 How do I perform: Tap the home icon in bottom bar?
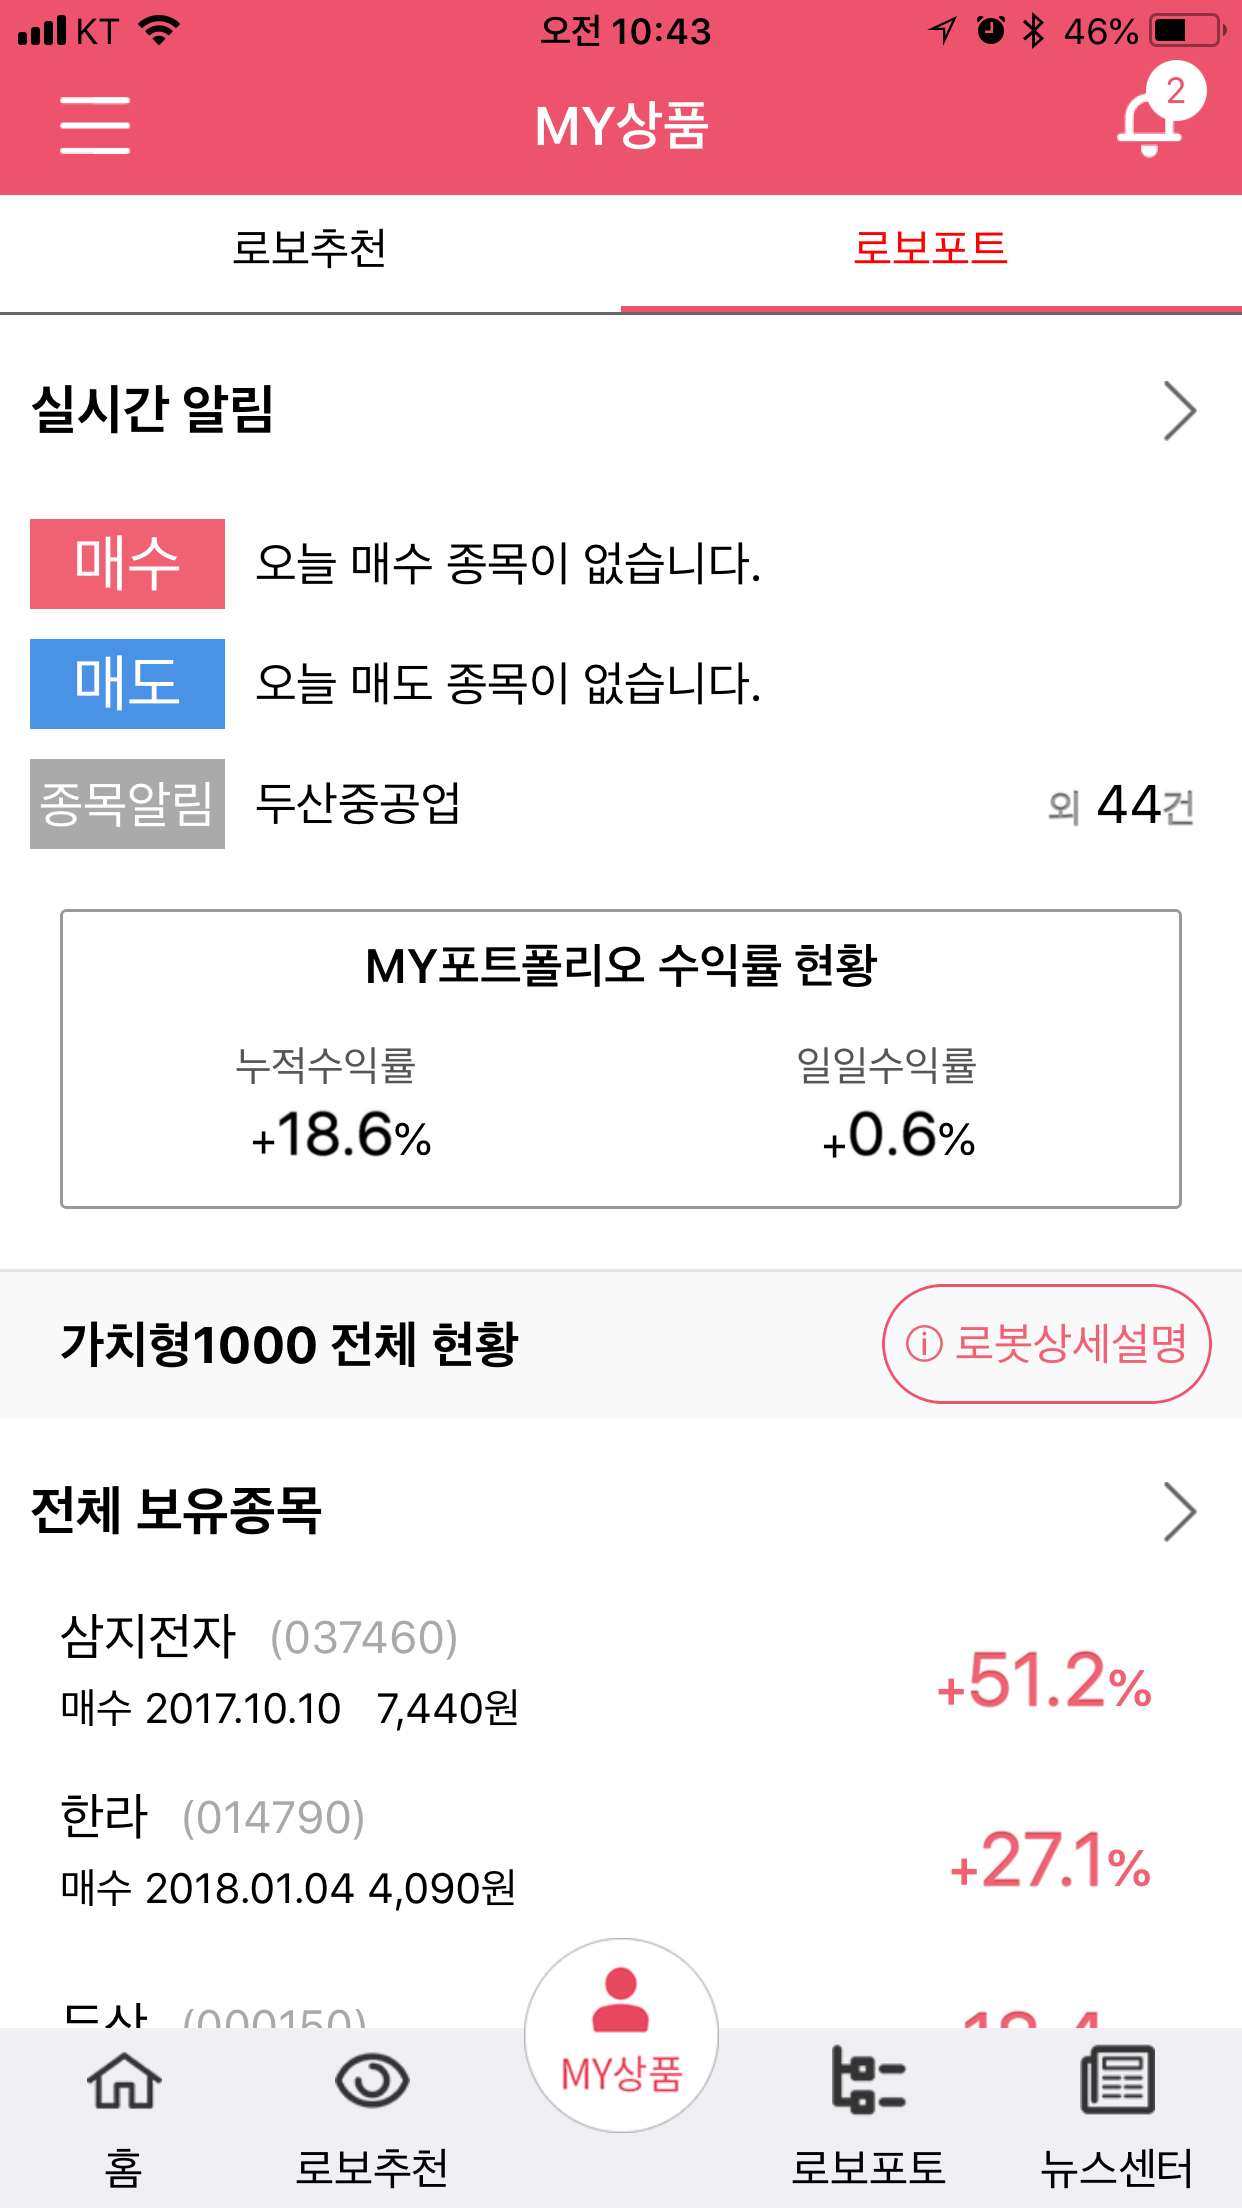124,2082
